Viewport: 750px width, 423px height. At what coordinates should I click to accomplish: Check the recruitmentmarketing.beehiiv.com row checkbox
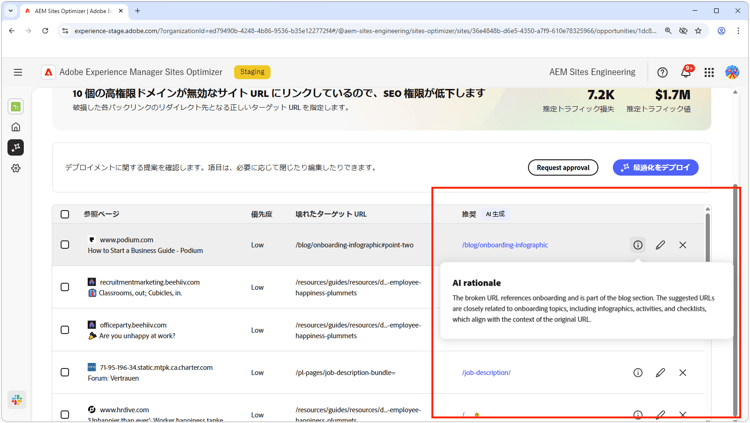point(65,287)
